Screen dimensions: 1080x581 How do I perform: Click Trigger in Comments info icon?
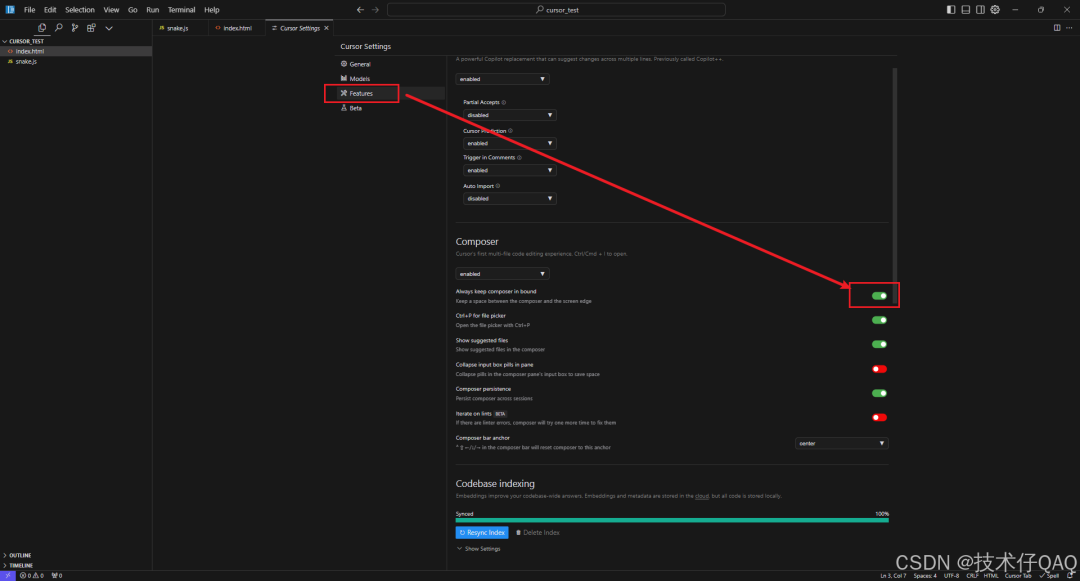coord(519,158)
